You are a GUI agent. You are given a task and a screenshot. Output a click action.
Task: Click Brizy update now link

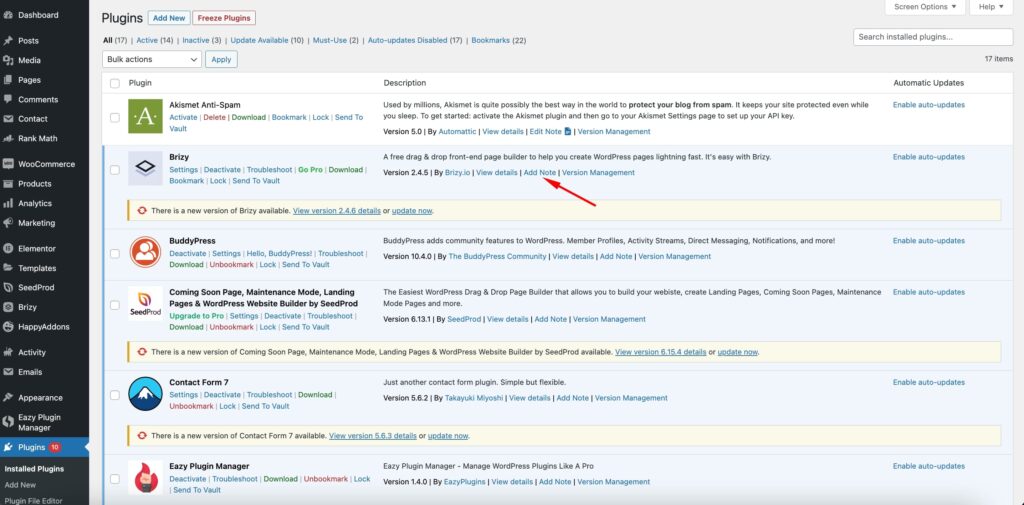click(412, 211)
